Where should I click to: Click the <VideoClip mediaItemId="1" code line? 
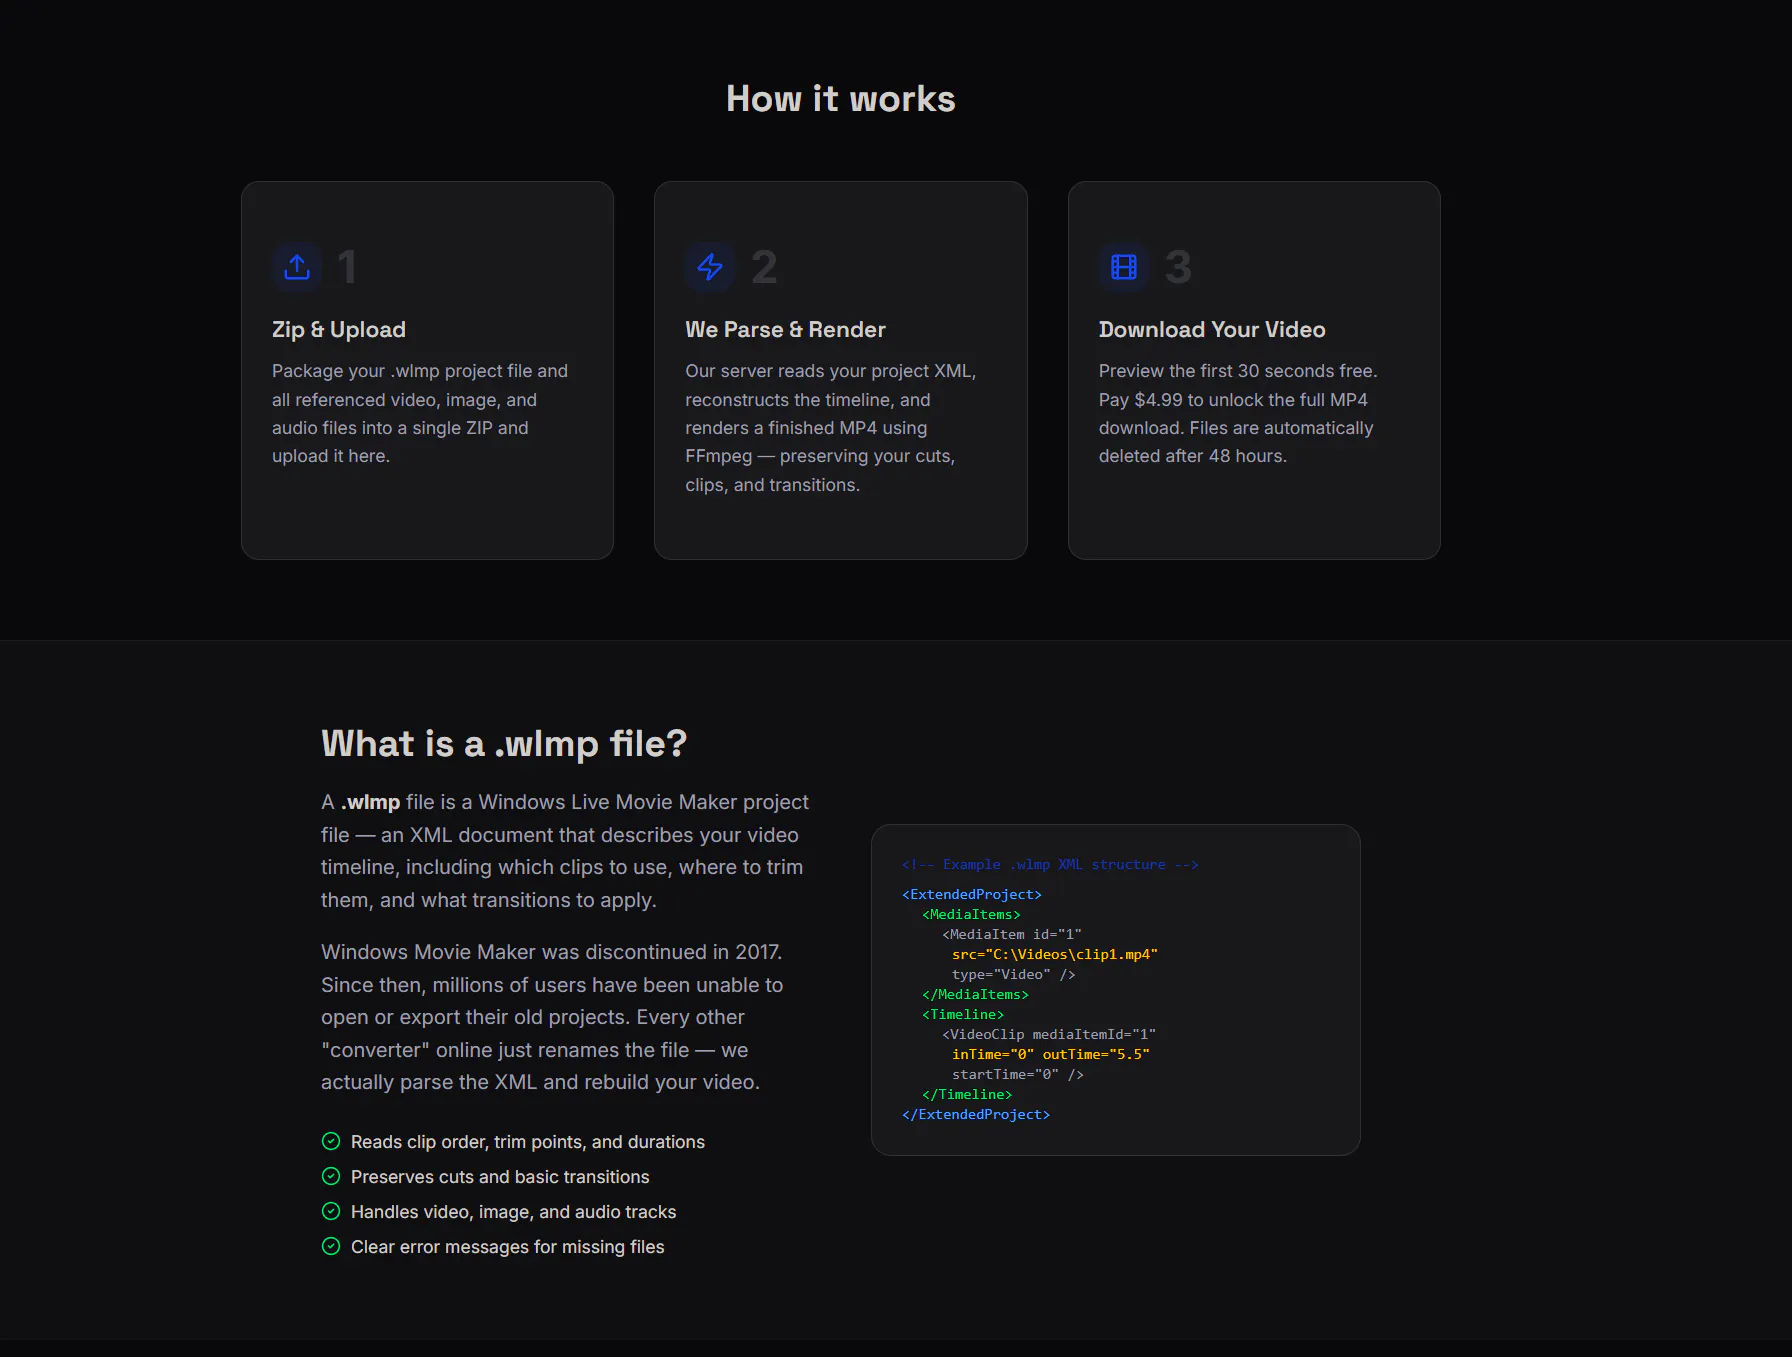(1049, 1035)
